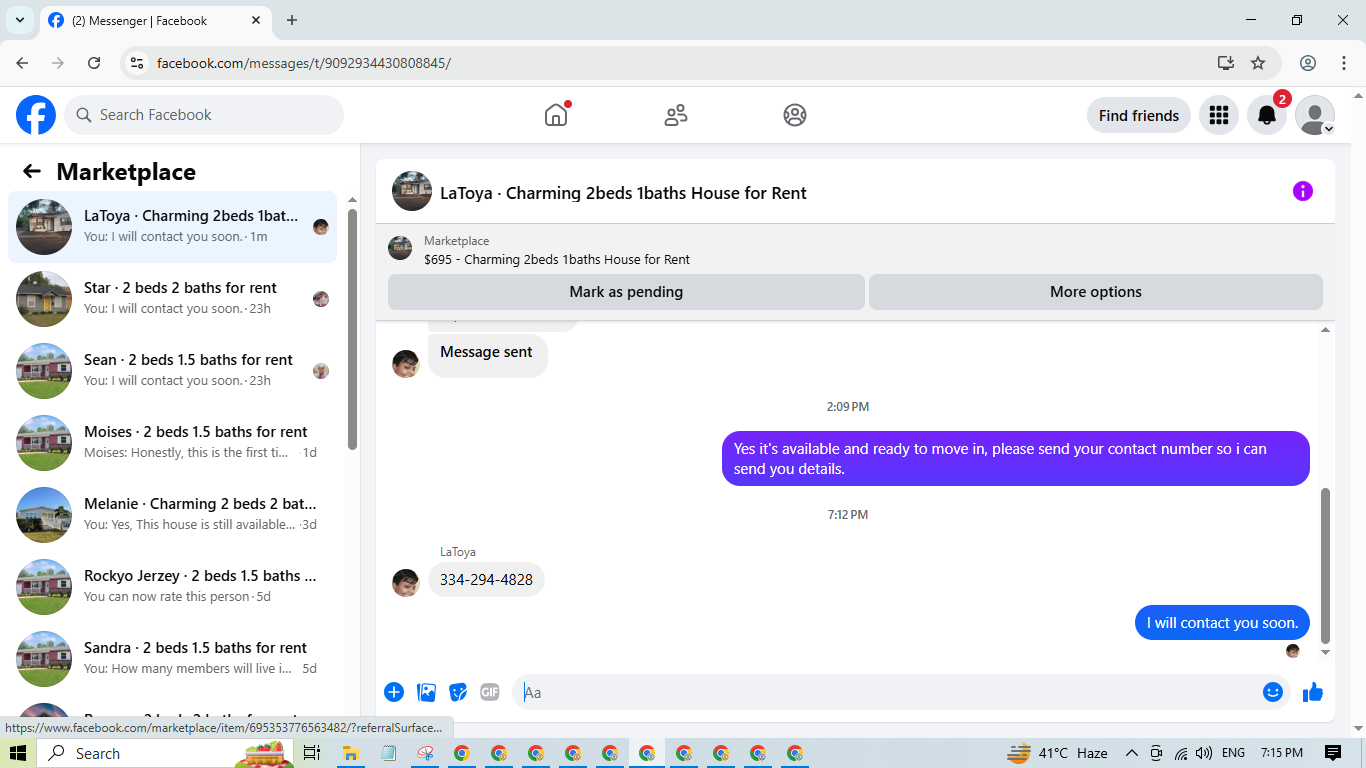Open the volume control in system tray
This screenshot has width=1366, height=768.
tap(1203, 753)
